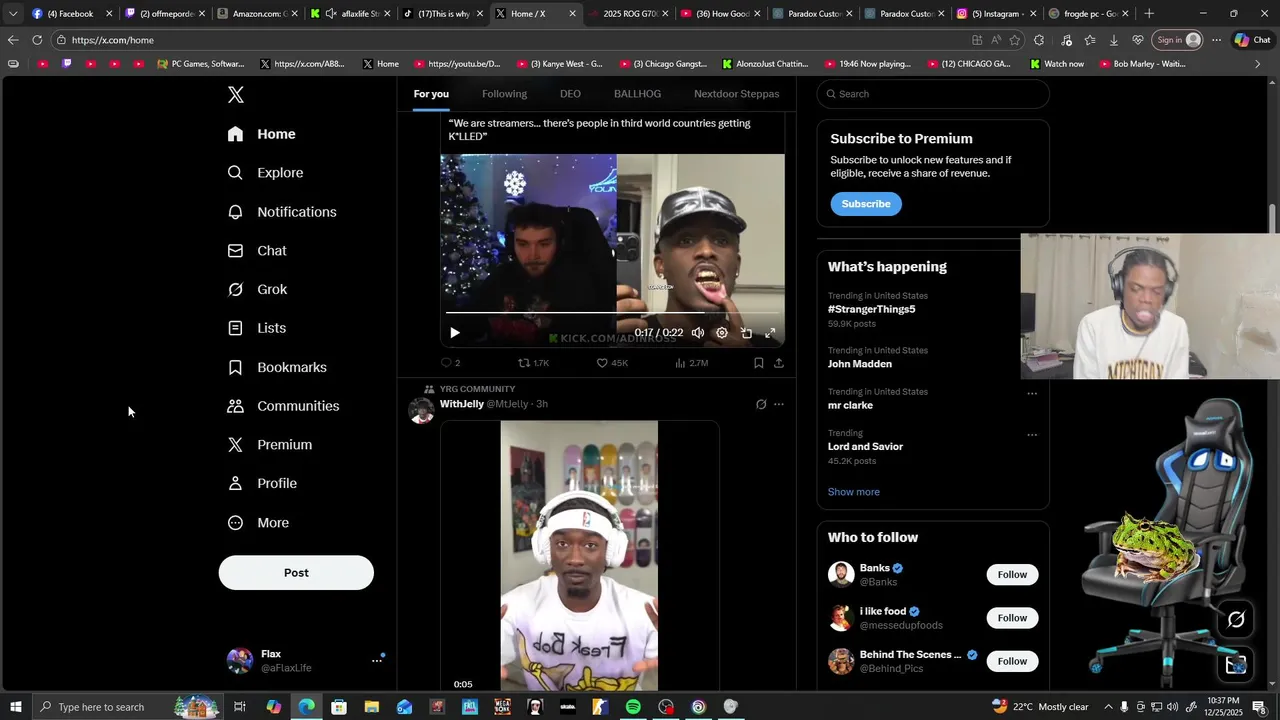The image size is (1280, 720).
Task: Open Profile in the sidebar
Action: pos(263,483)
